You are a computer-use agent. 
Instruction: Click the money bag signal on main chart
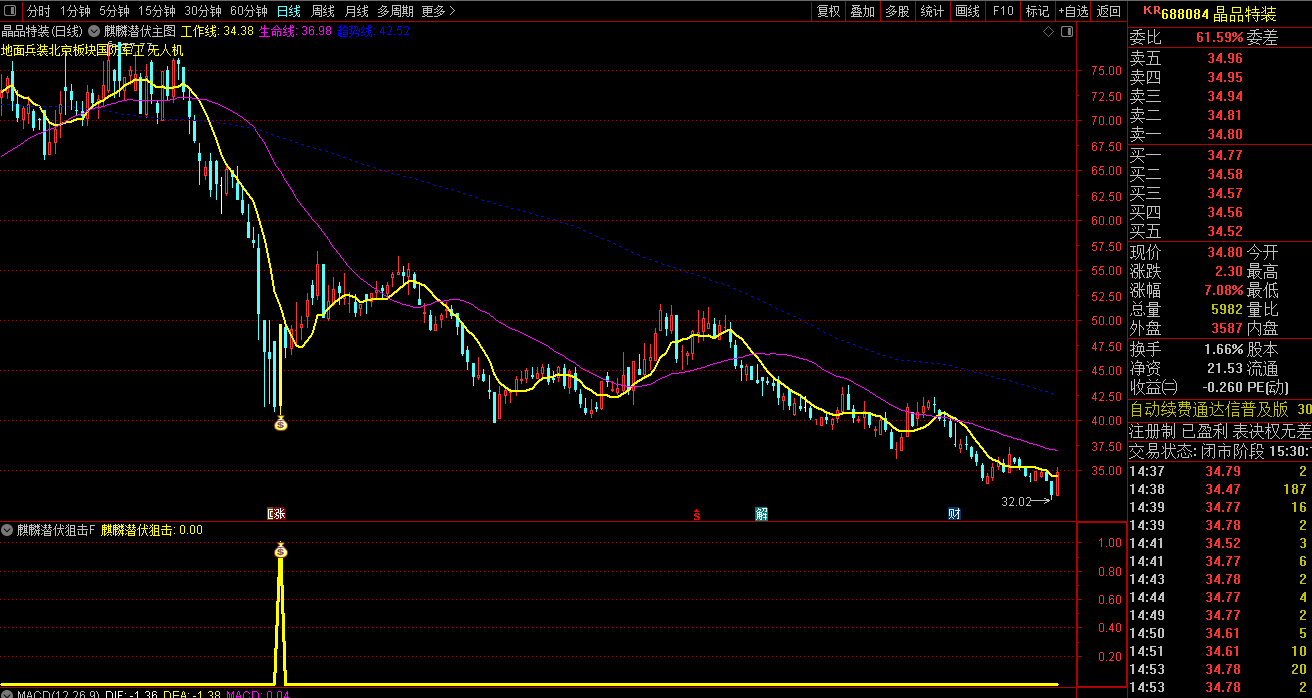point(281,423)
